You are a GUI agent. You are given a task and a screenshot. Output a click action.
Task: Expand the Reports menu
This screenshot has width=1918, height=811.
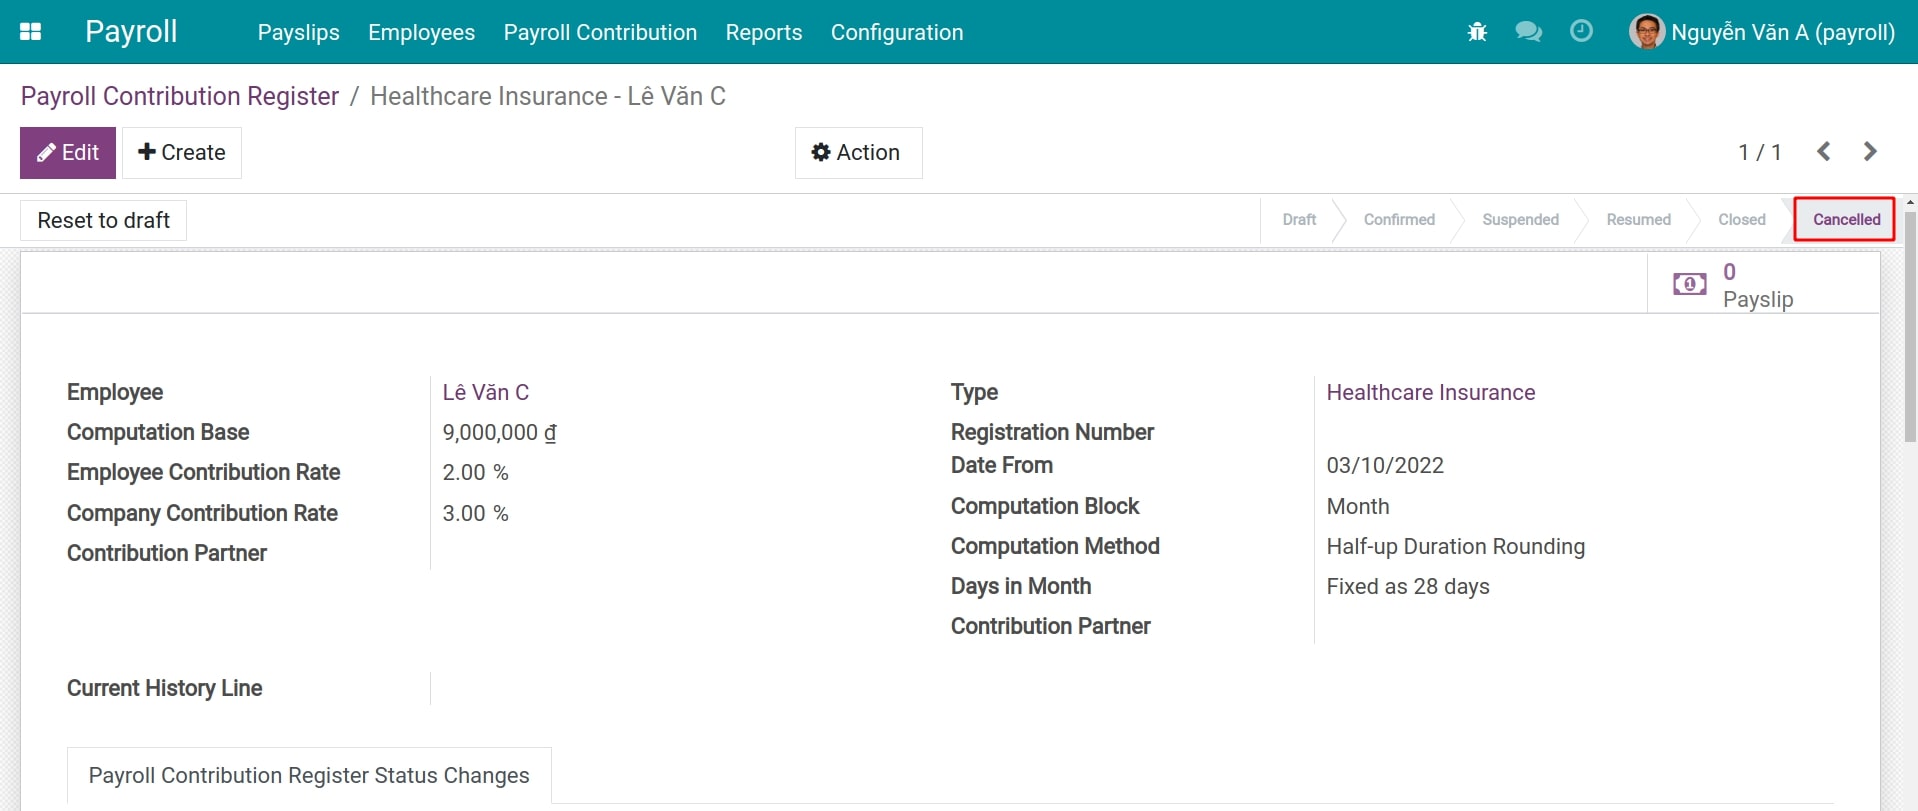click(763, 32)
